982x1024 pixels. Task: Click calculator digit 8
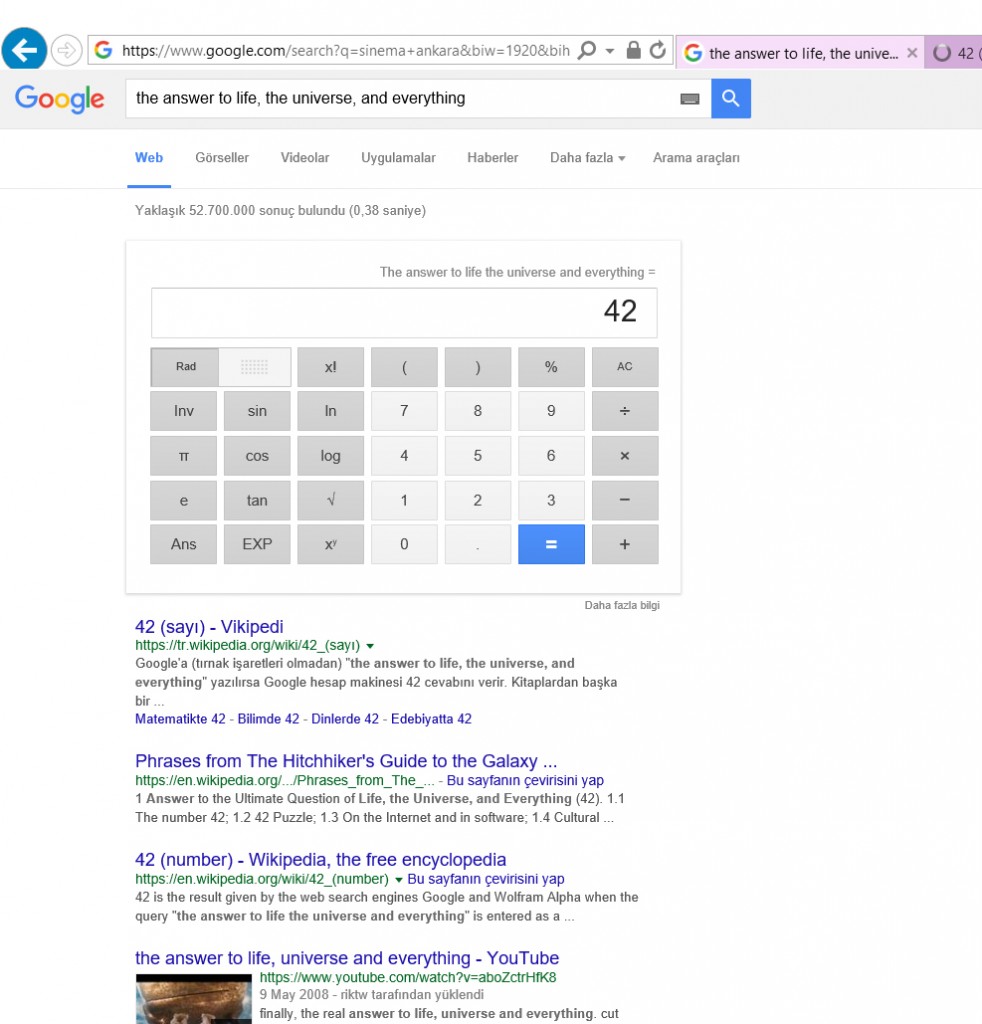478,411
